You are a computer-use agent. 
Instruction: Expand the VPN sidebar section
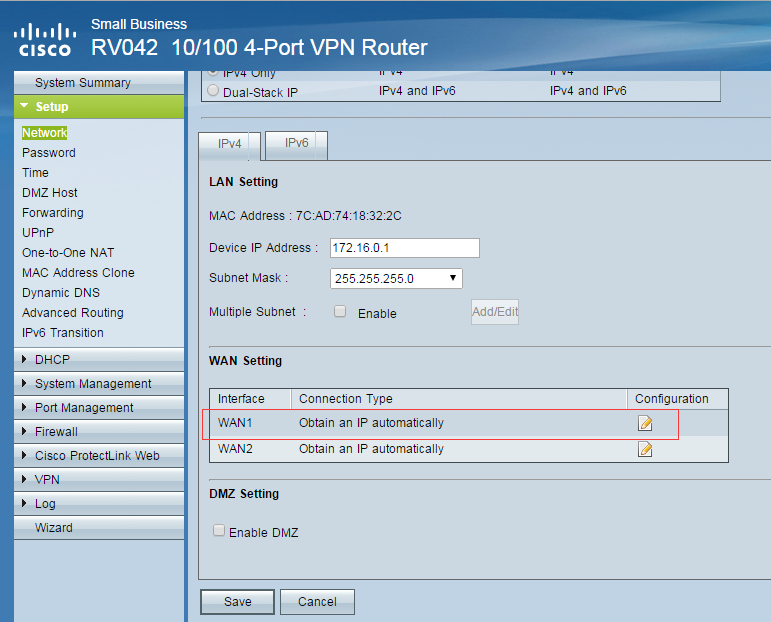(47, 480)
